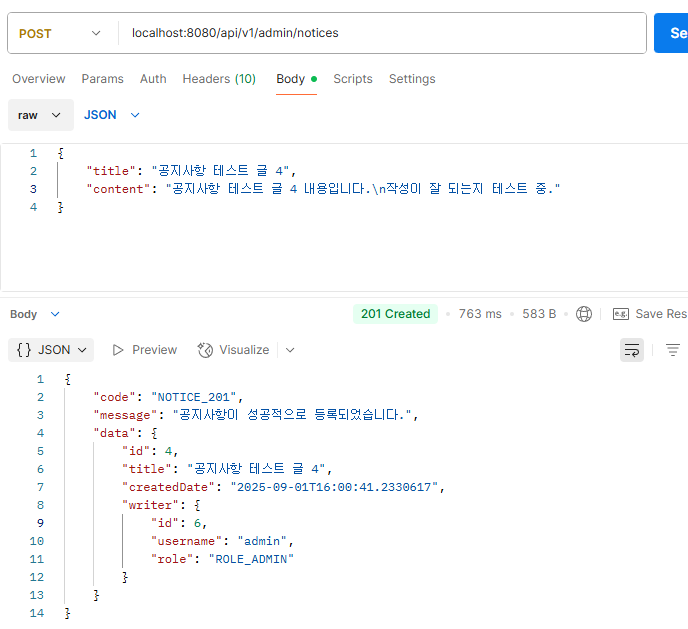This screenshot has width=688, height=629.
Task: Switch to the Params tab
Action: click(x=103, y=79)
